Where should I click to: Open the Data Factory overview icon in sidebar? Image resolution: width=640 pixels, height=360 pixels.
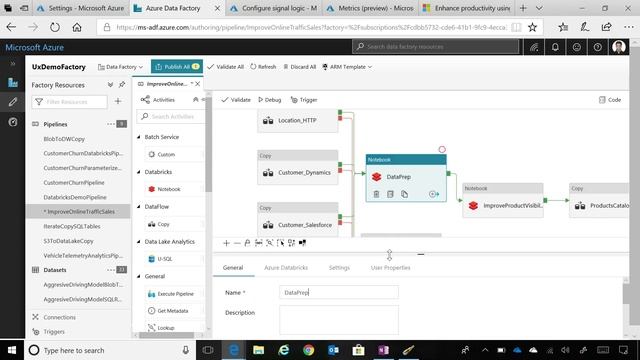pos(13,83)
